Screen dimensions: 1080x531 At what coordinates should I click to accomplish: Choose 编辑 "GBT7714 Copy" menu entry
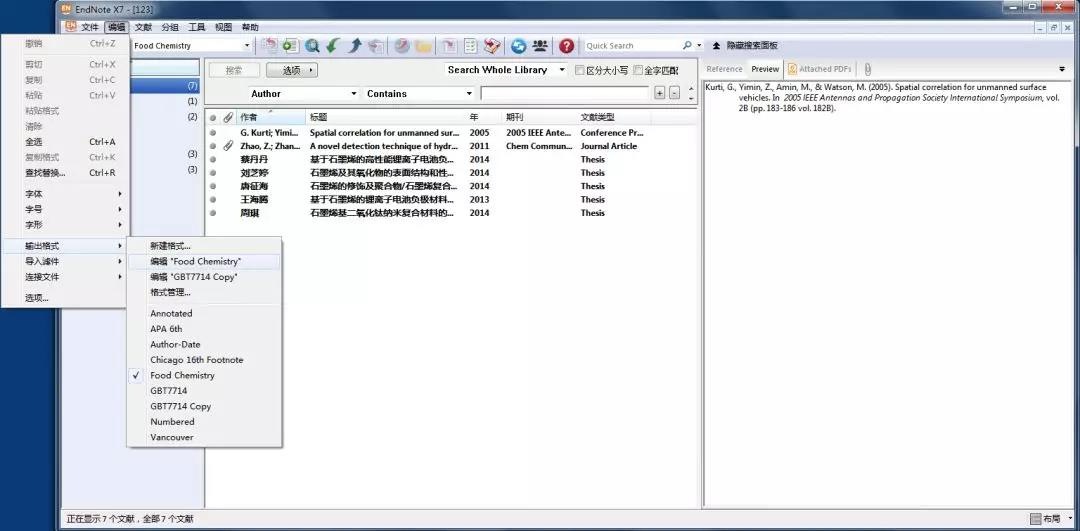point(205,277)
